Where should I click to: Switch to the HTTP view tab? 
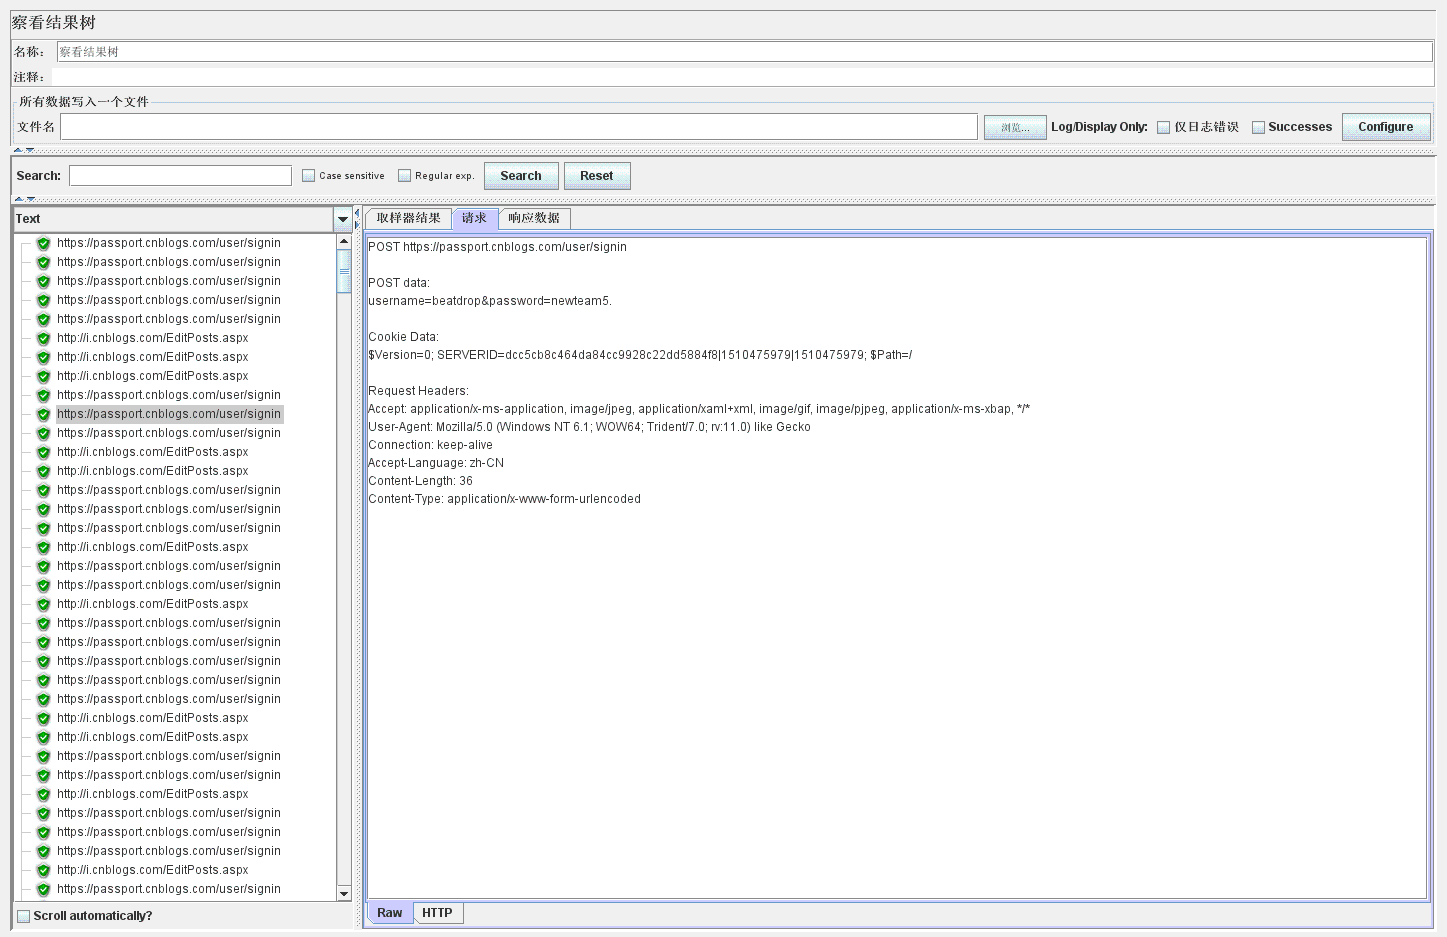point(437,913)
